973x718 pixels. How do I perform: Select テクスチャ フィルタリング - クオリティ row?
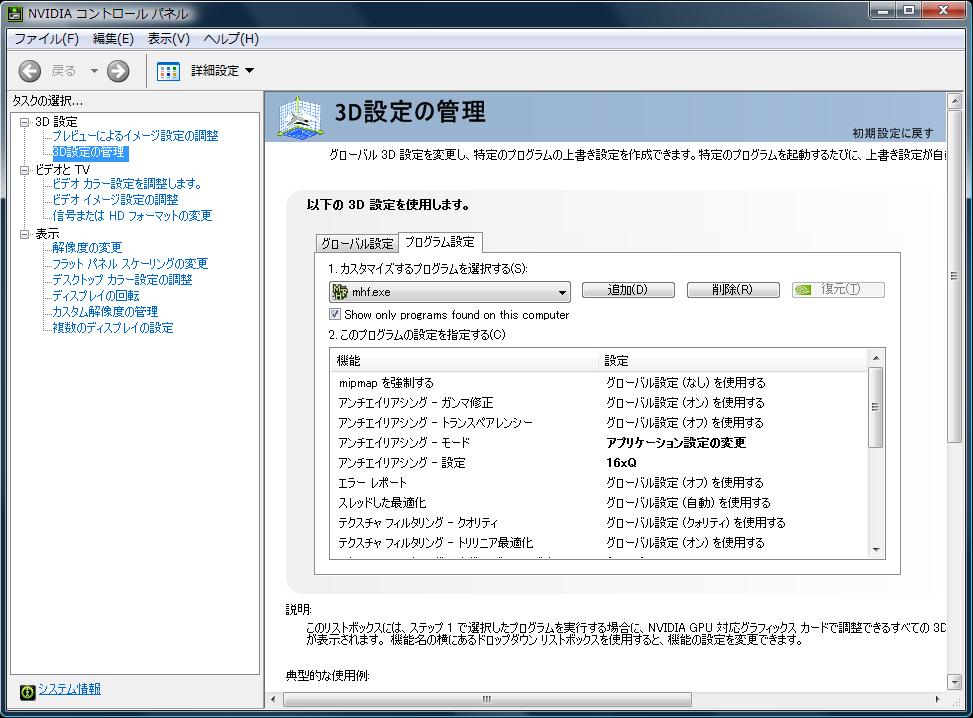(x=599, y=523)
